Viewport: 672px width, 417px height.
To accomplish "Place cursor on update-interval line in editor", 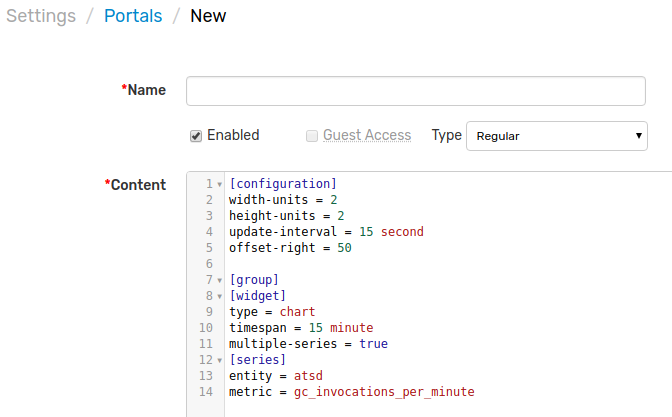I will tap(326, 232).
